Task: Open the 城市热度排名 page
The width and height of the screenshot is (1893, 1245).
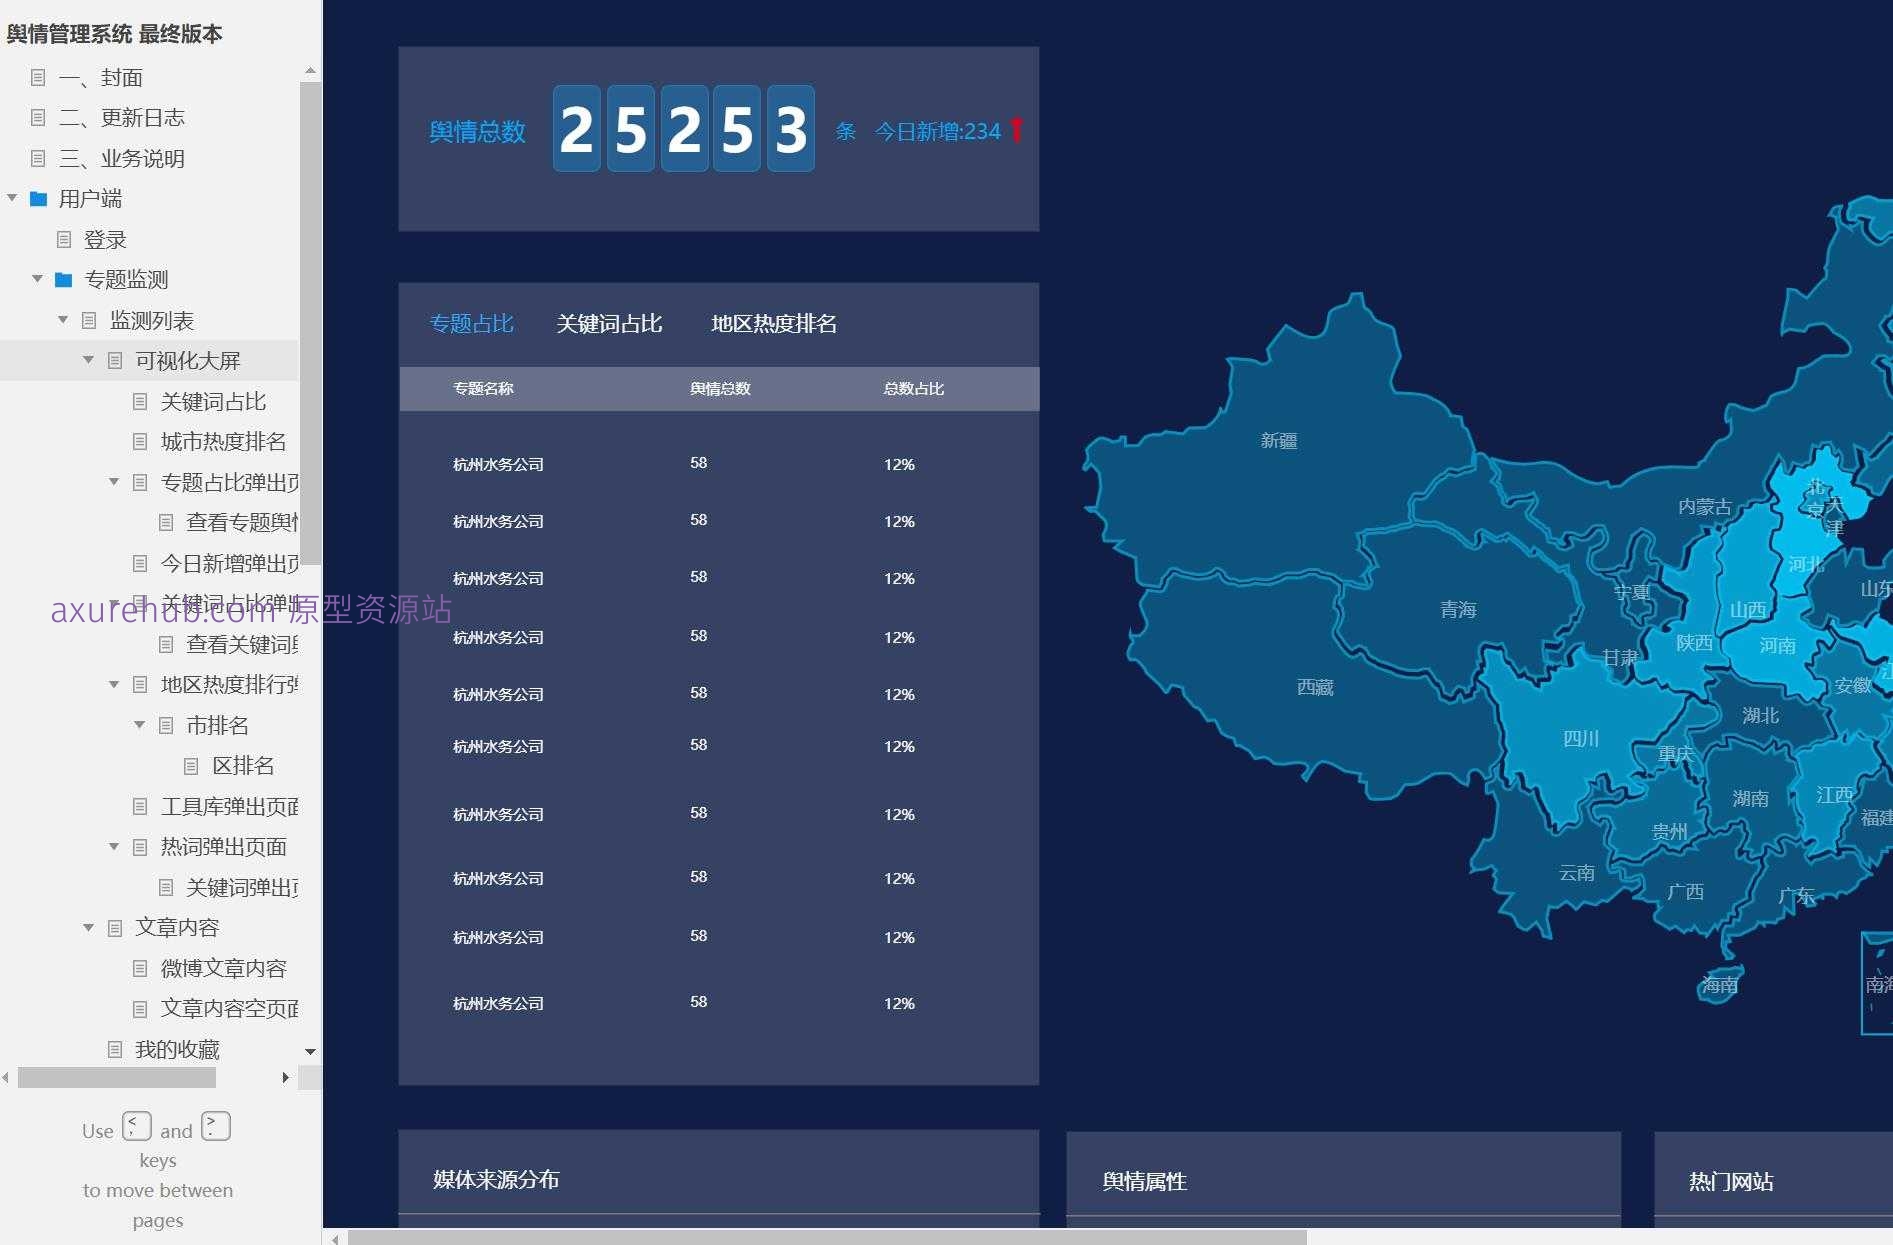Action: 223,442
